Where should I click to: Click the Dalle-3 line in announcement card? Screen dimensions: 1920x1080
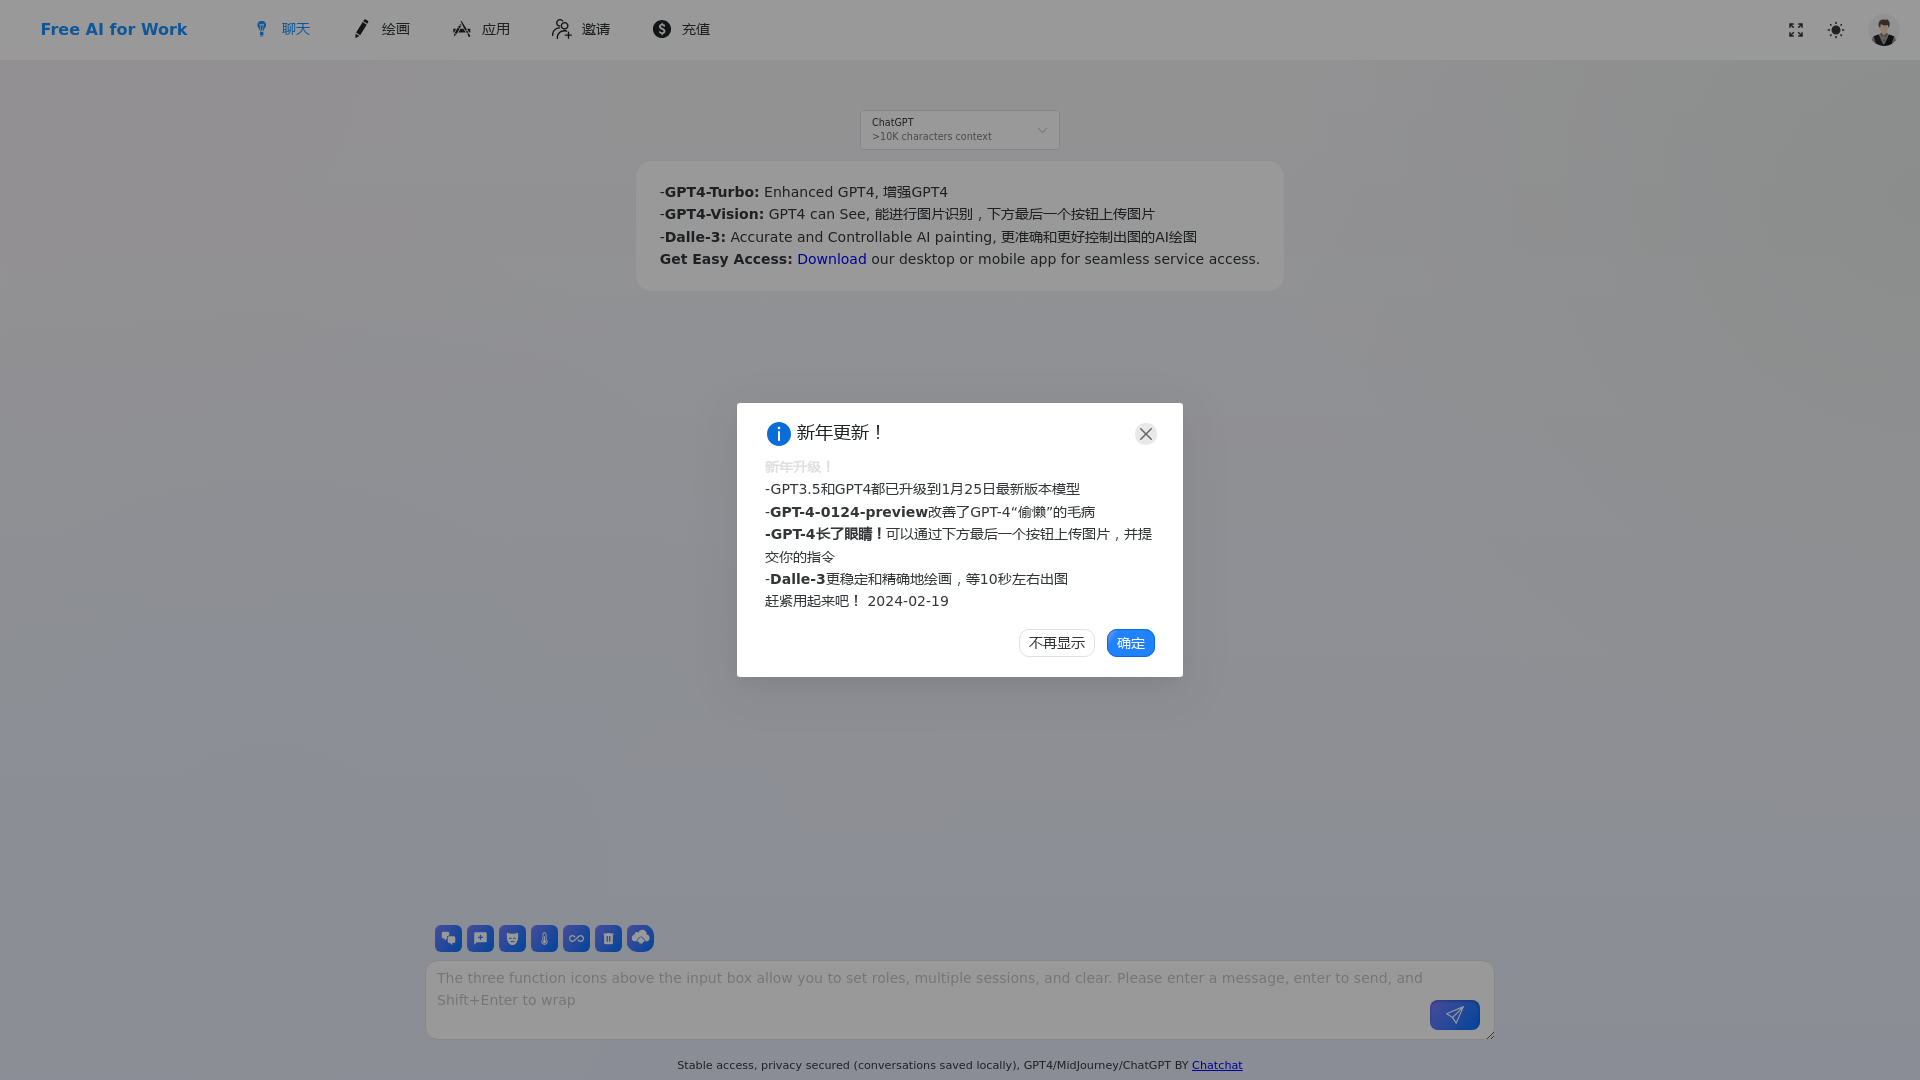click(928, 237)
